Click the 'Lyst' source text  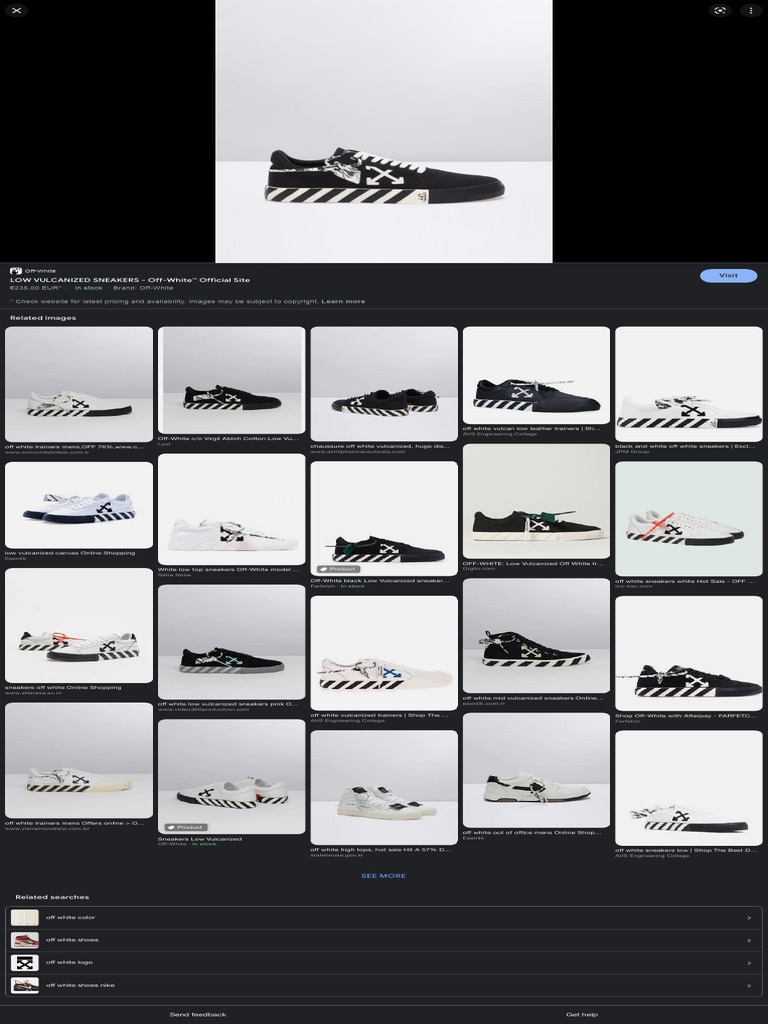[x=164, y=443]
